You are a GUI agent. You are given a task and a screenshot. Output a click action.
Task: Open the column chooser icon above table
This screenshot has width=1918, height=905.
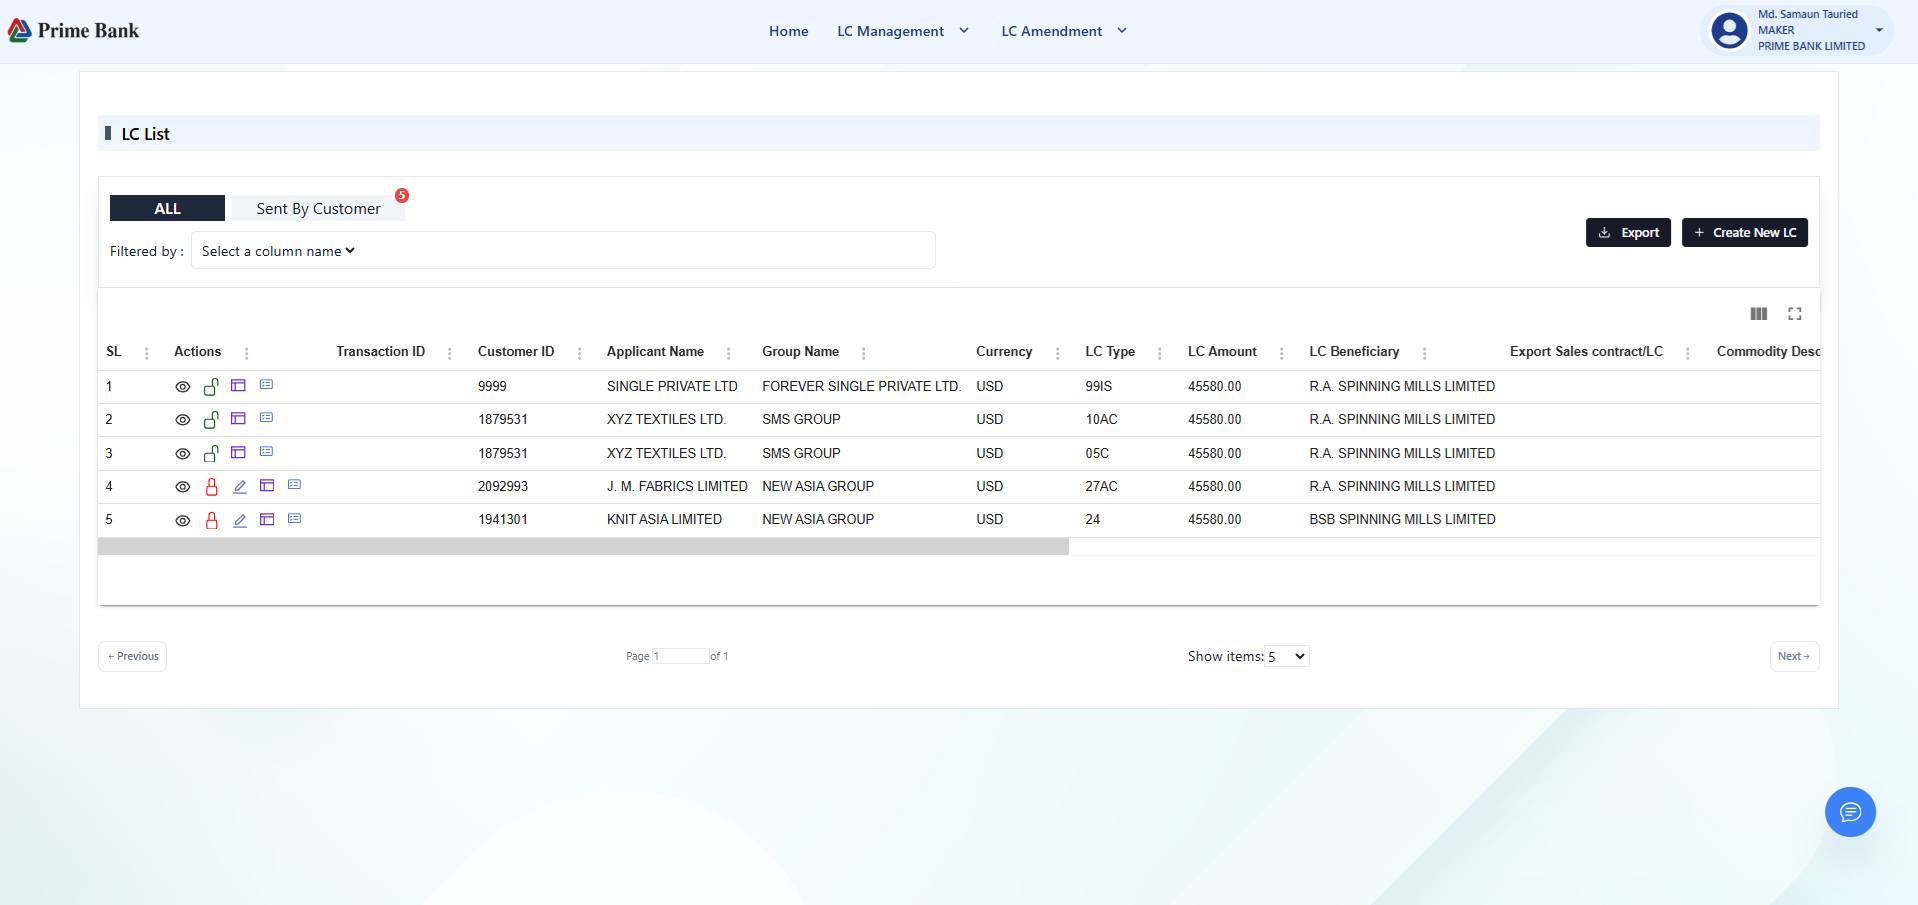[x=1759, y=314]
